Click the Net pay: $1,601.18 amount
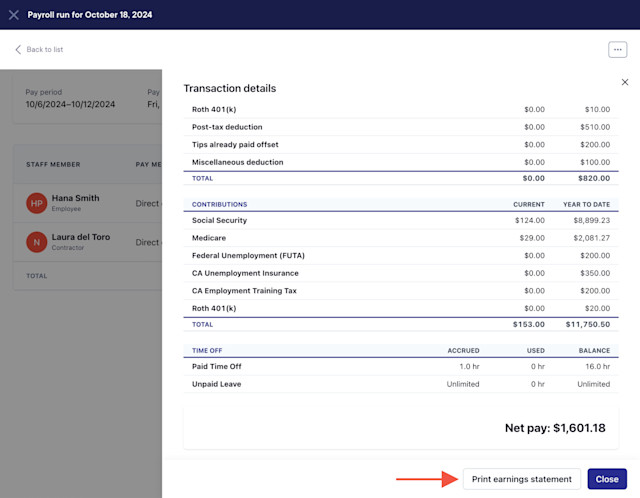This screenshot has height=498, width=640. click(x=555, y=428)
